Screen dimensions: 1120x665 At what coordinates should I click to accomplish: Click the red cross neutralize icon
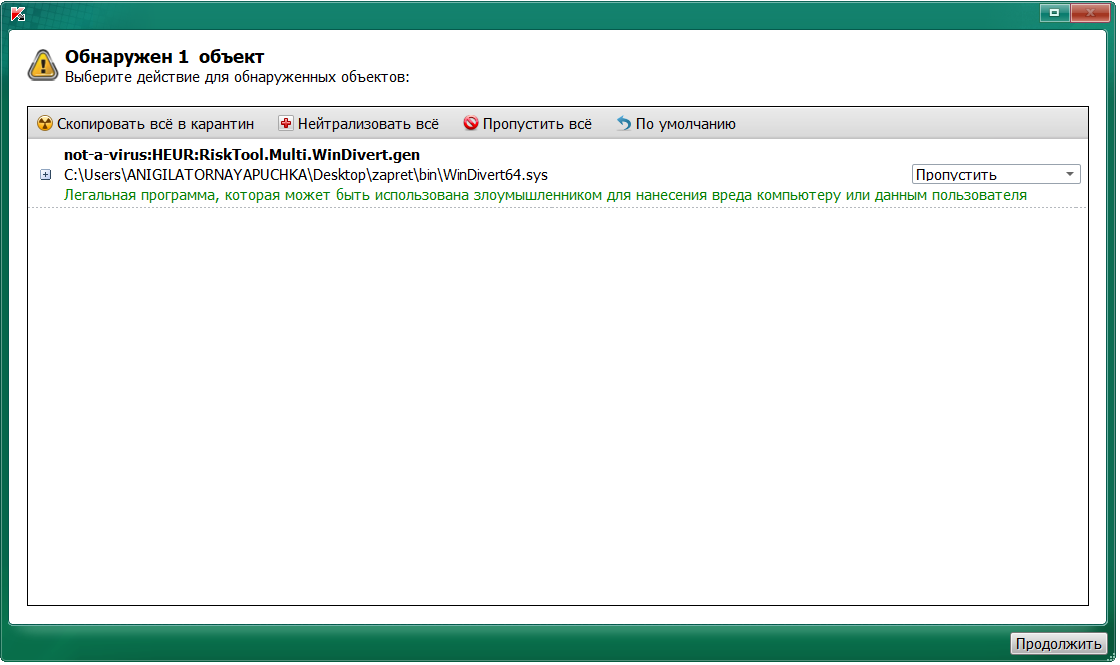286,123
